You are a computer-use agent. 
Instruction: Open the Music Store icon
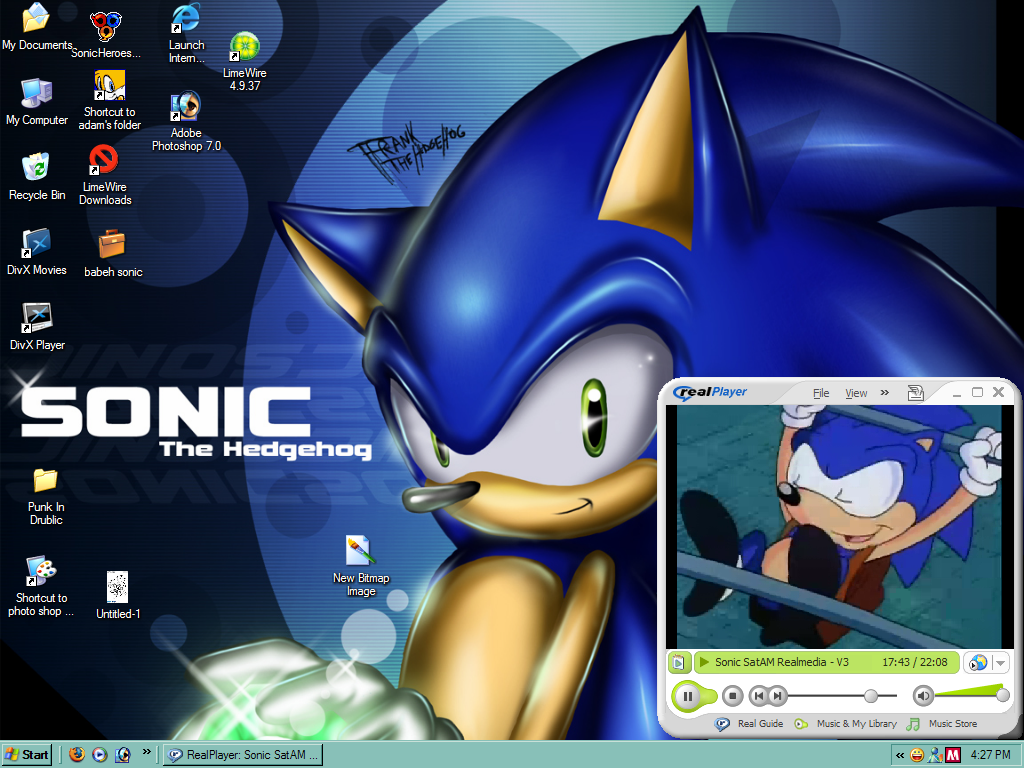click(x=946, y=723)
